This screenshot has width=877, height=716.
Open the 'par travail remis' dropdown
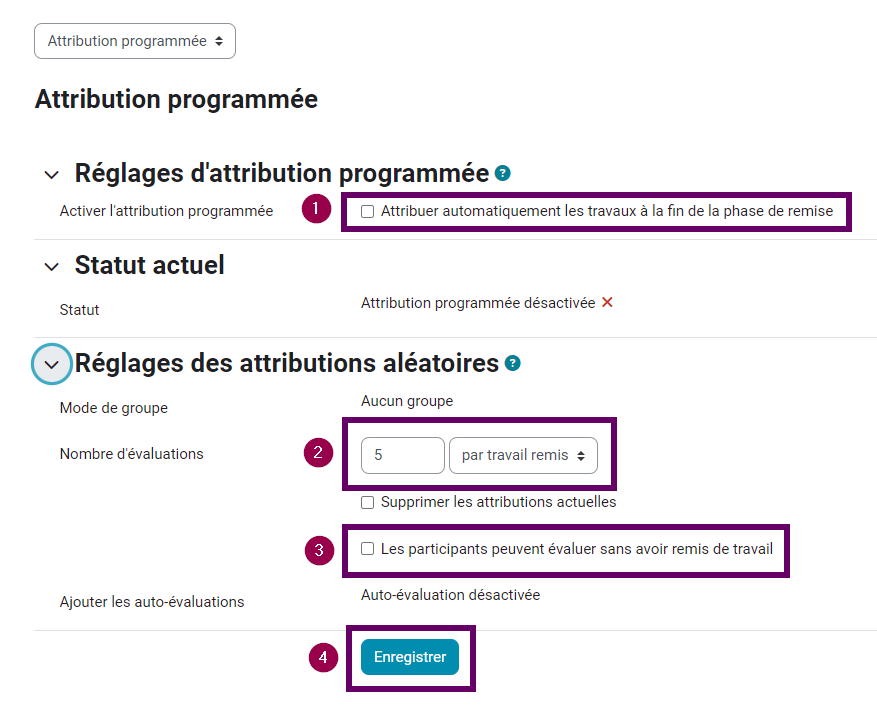[x=524, y=455]
